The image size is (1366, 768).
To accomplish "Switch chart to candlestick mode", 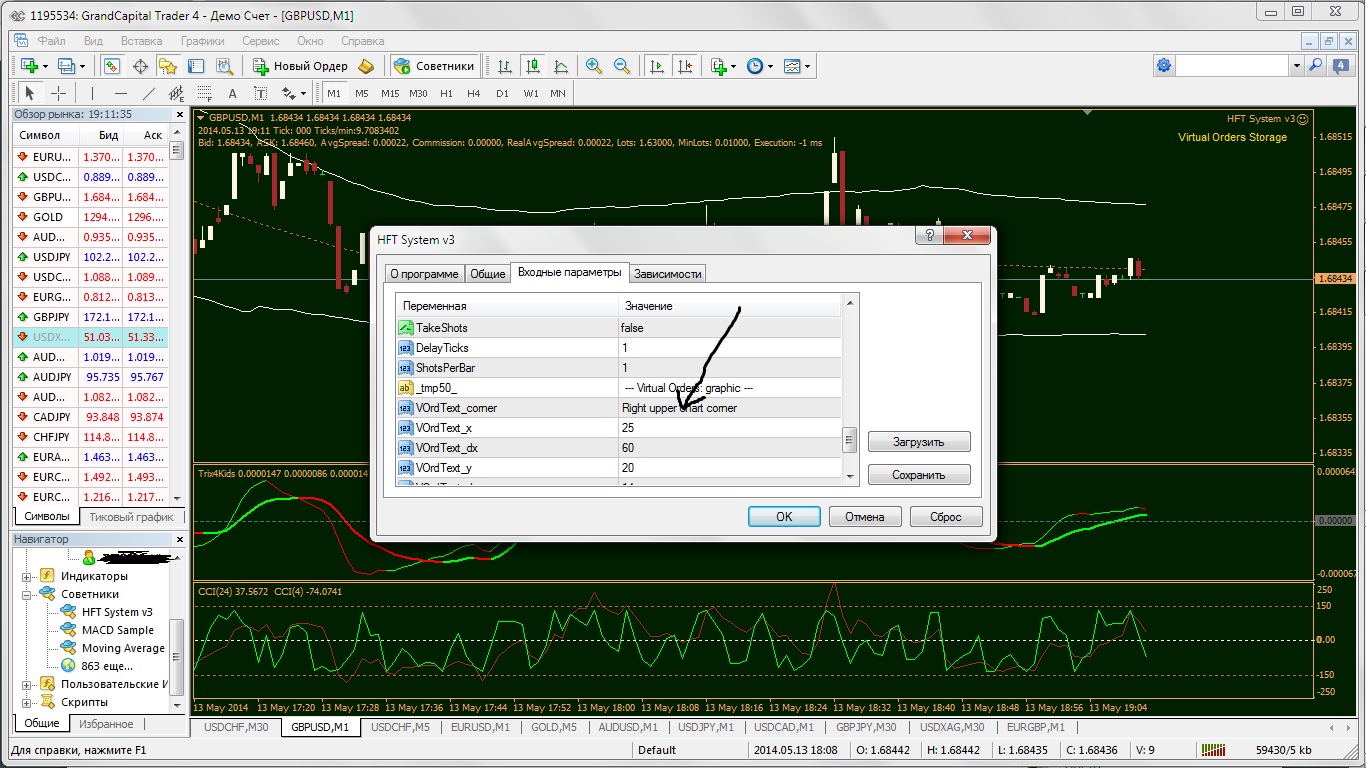I will tap(533, 66).
